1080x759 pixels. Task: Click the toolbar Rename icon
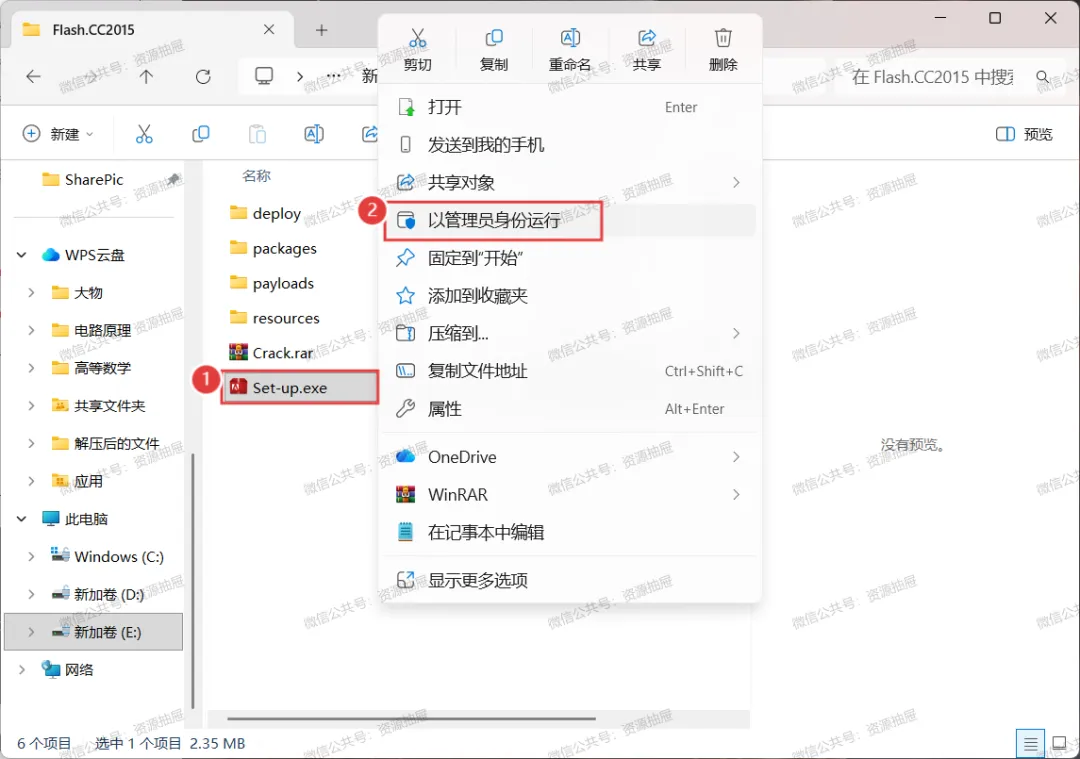click(x=314, y=134)
